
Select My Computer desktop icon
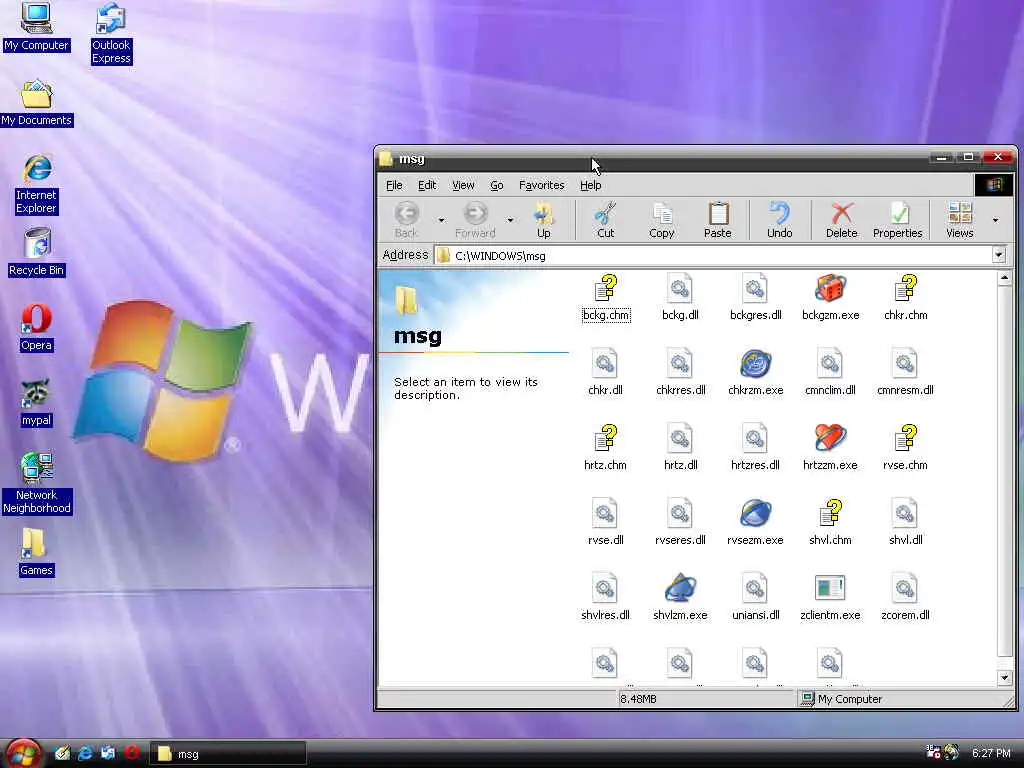pos(36,27)
